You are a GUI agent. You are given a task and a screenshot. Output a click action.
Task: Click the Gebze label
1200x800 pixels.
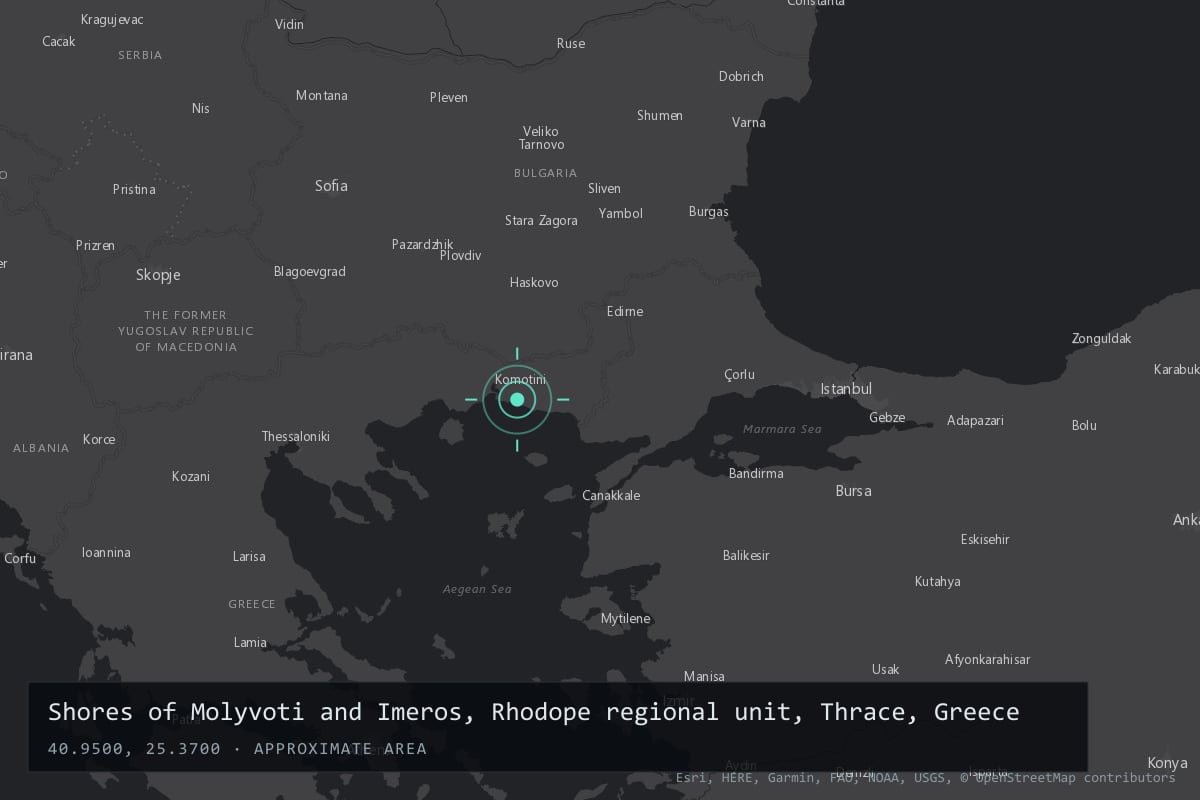887,418
